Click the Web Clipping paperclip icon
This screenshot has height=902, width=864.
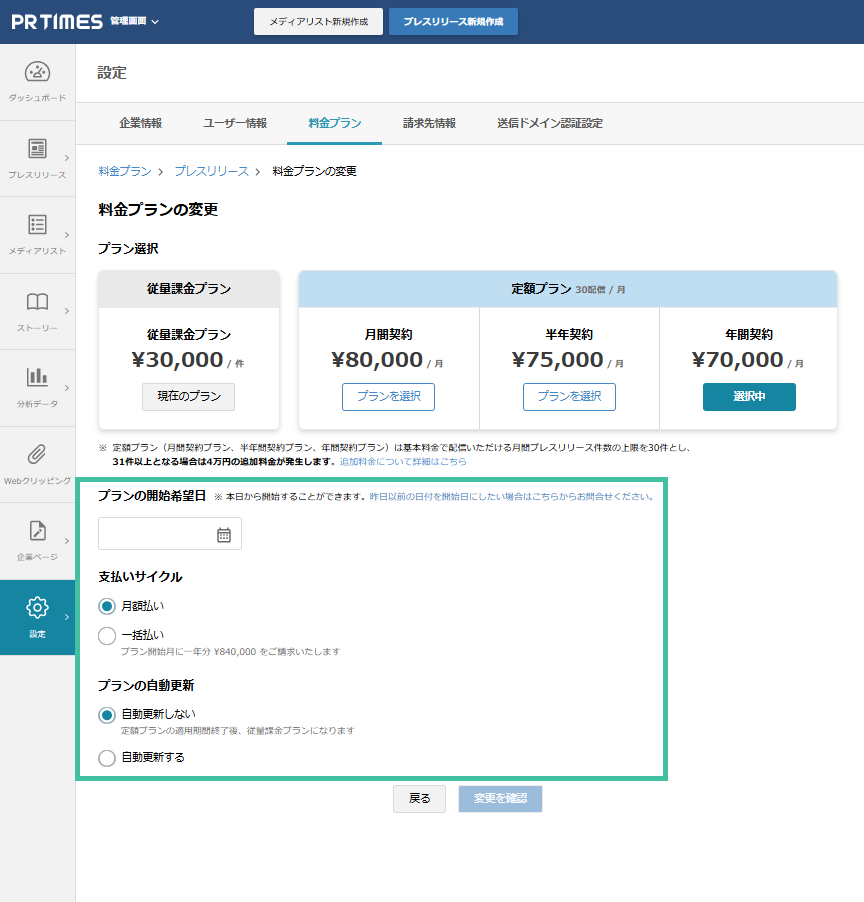click(x=37, y=455)
